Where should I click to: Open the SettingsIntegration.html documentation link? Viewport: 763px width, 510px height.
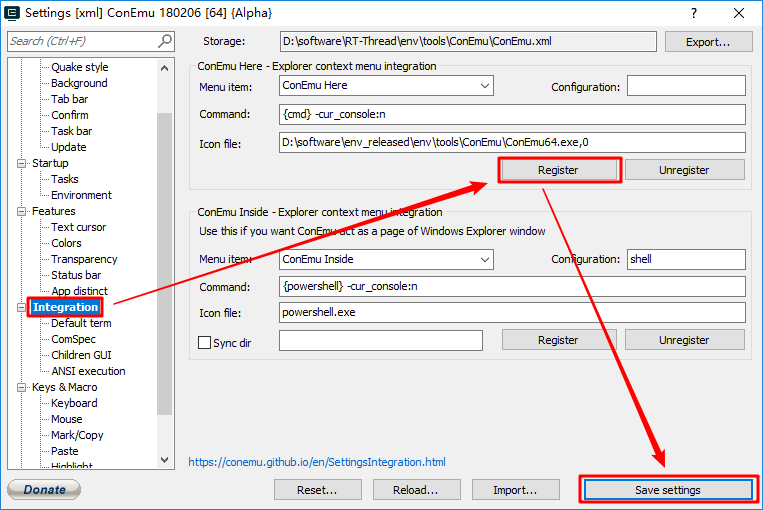(x=317, y=462)
